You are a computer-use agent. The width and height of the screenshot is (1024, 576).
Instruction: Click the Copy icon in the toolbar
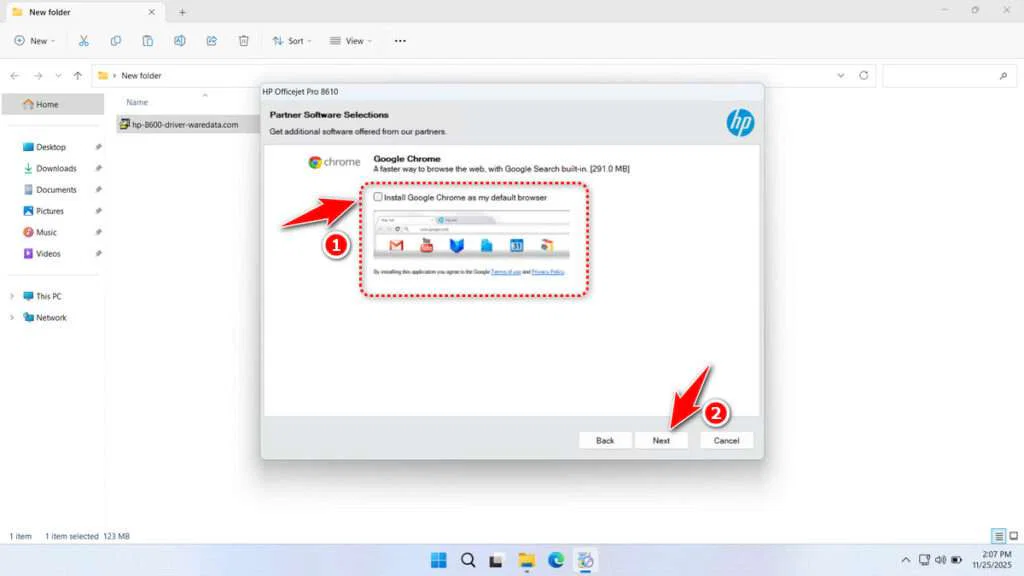pyautogui.click(x=116, y=41)
